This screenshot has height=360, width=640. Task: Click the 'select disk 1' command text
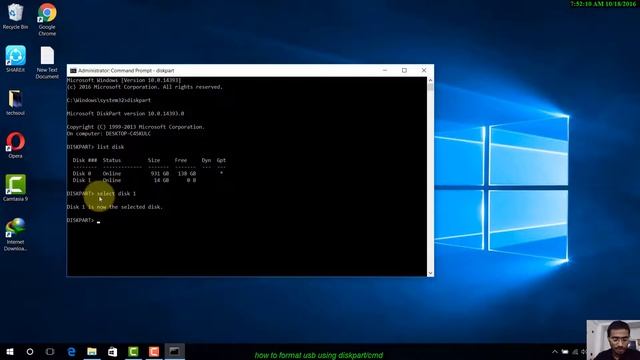click(x=116, y=193)
